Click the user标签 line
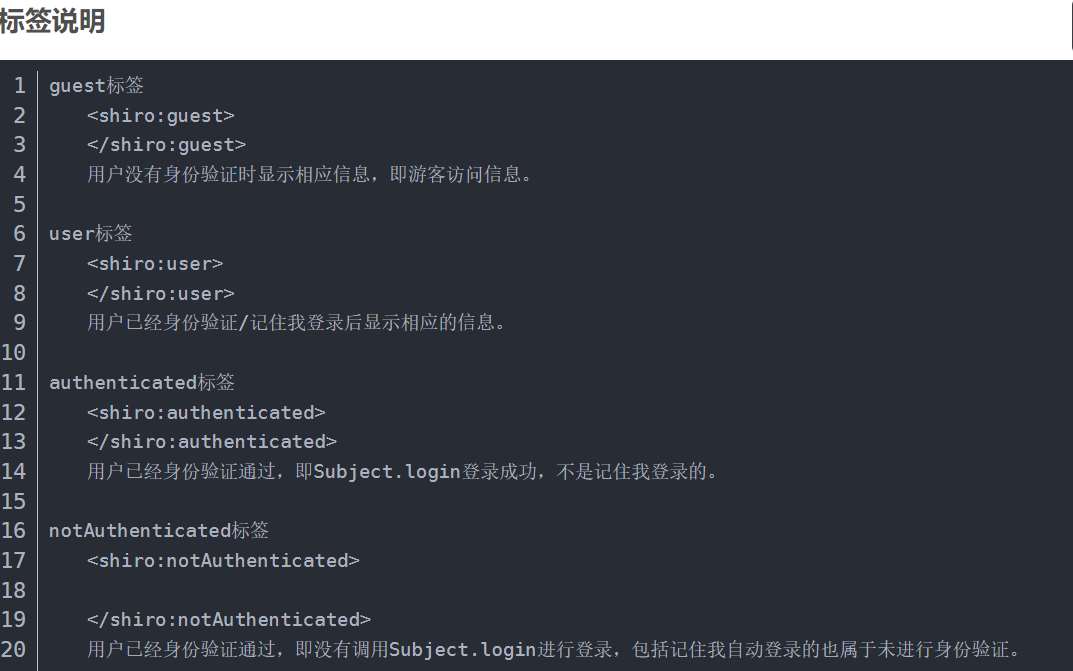The image size is (1073, 671). tap(90, 233)
